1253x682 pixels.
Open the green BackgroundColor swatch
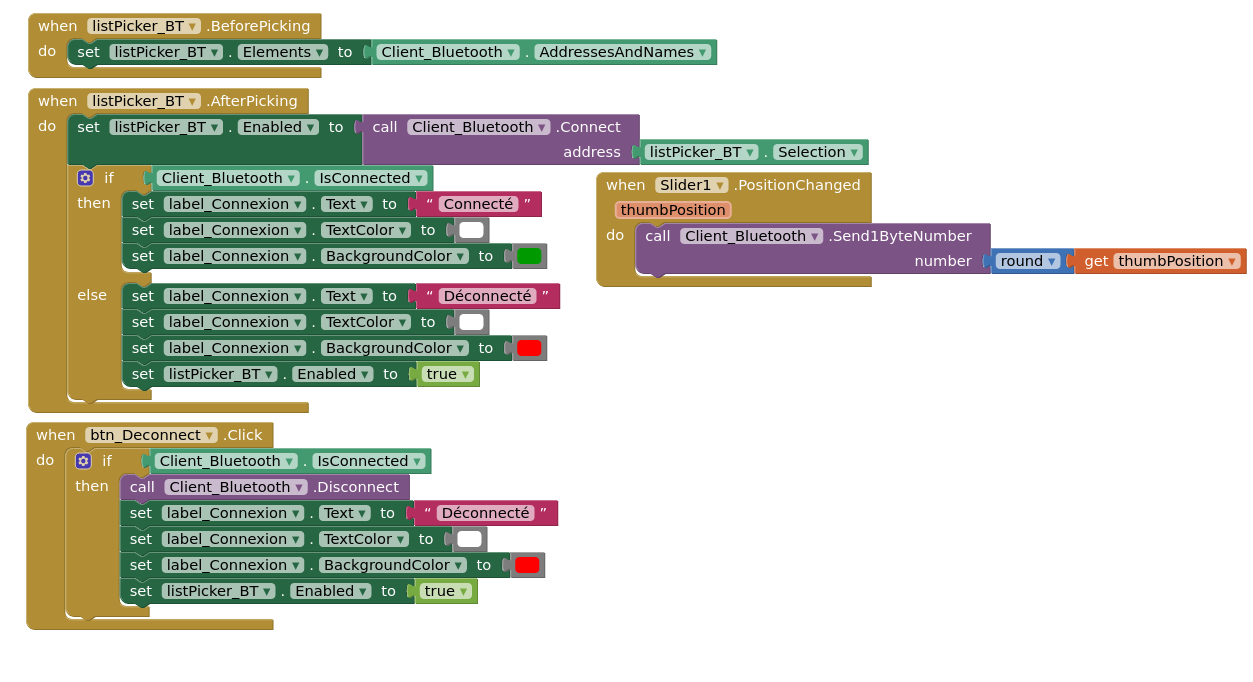tap(529, 256)
